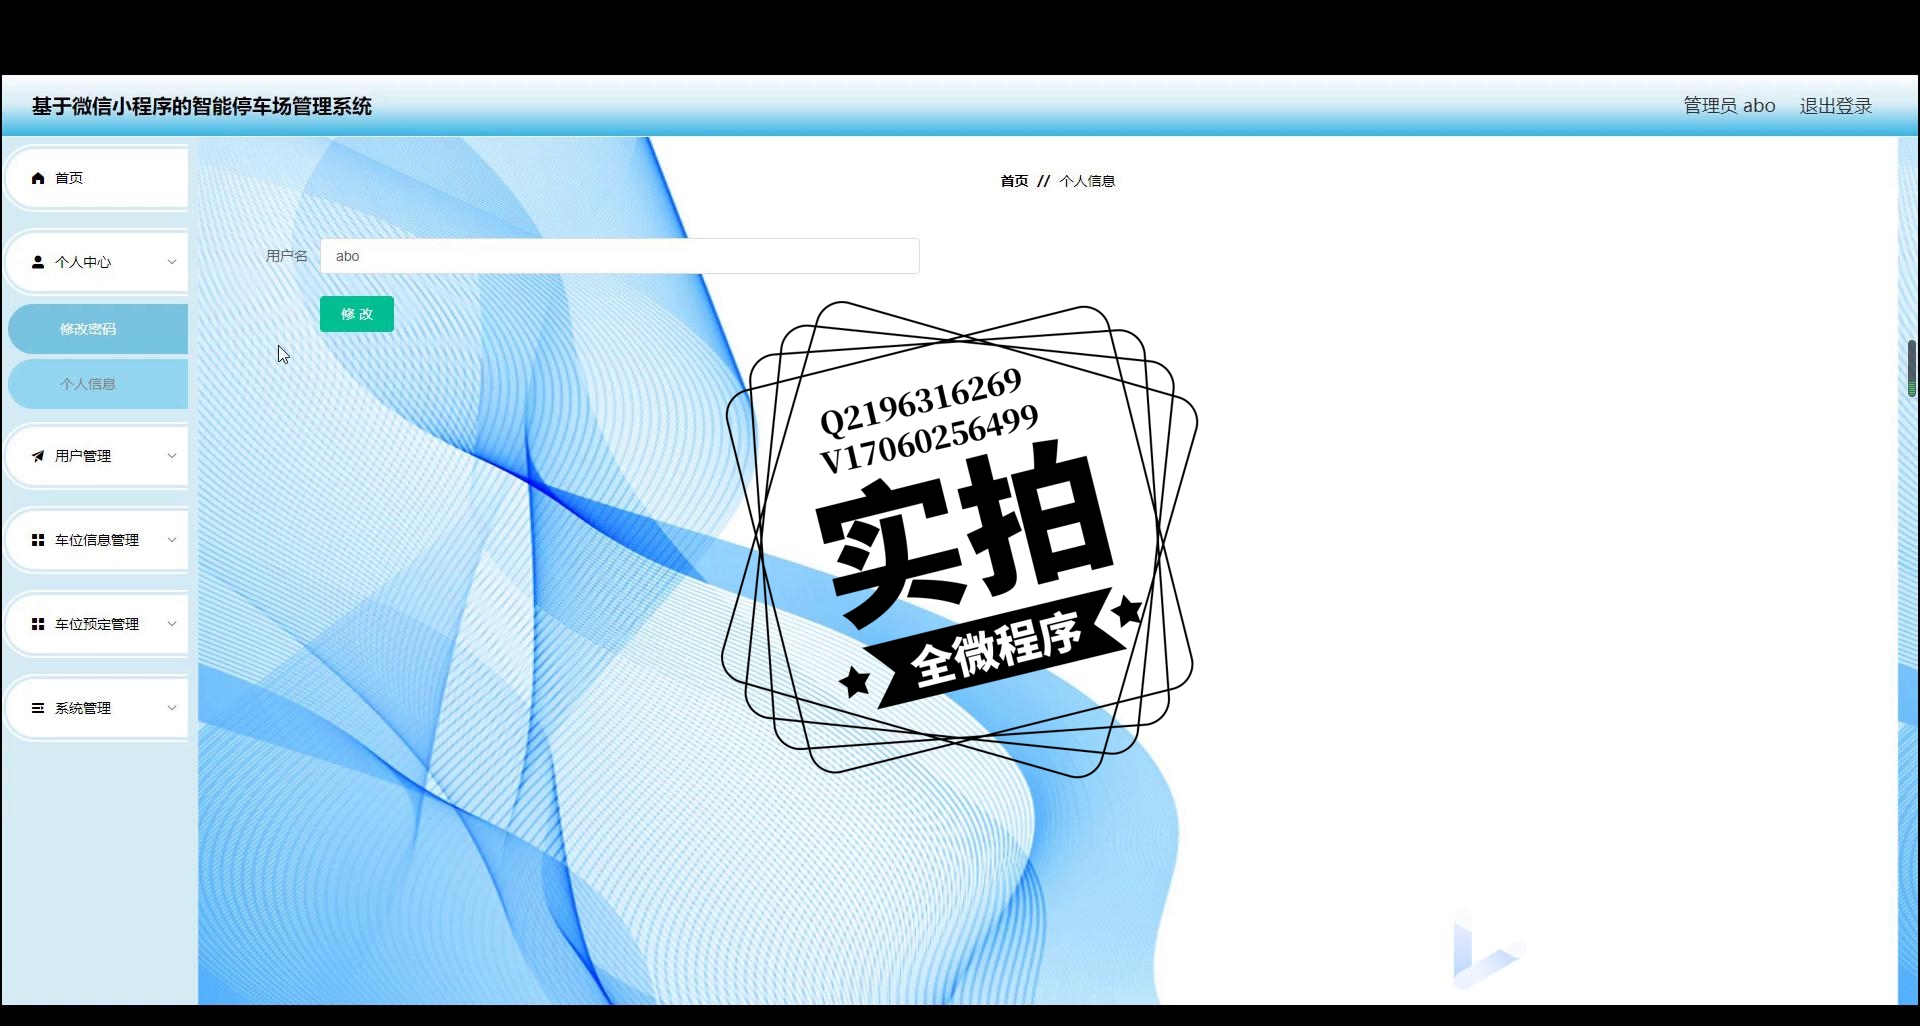Select 个人信息 submenu item
The width and height of the screenshot is (1920, 1026).
click(98, 384)
